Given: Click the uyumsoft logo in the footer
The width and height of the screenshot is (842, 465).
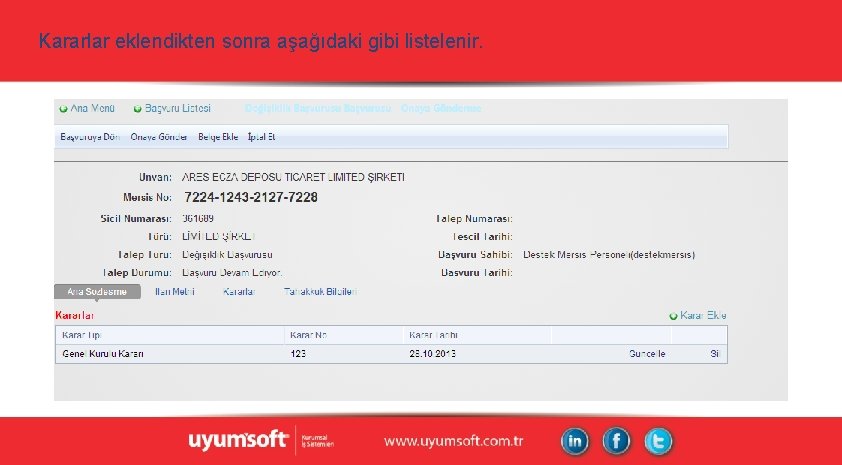Looking at the screenshot, I should [238, 440].
